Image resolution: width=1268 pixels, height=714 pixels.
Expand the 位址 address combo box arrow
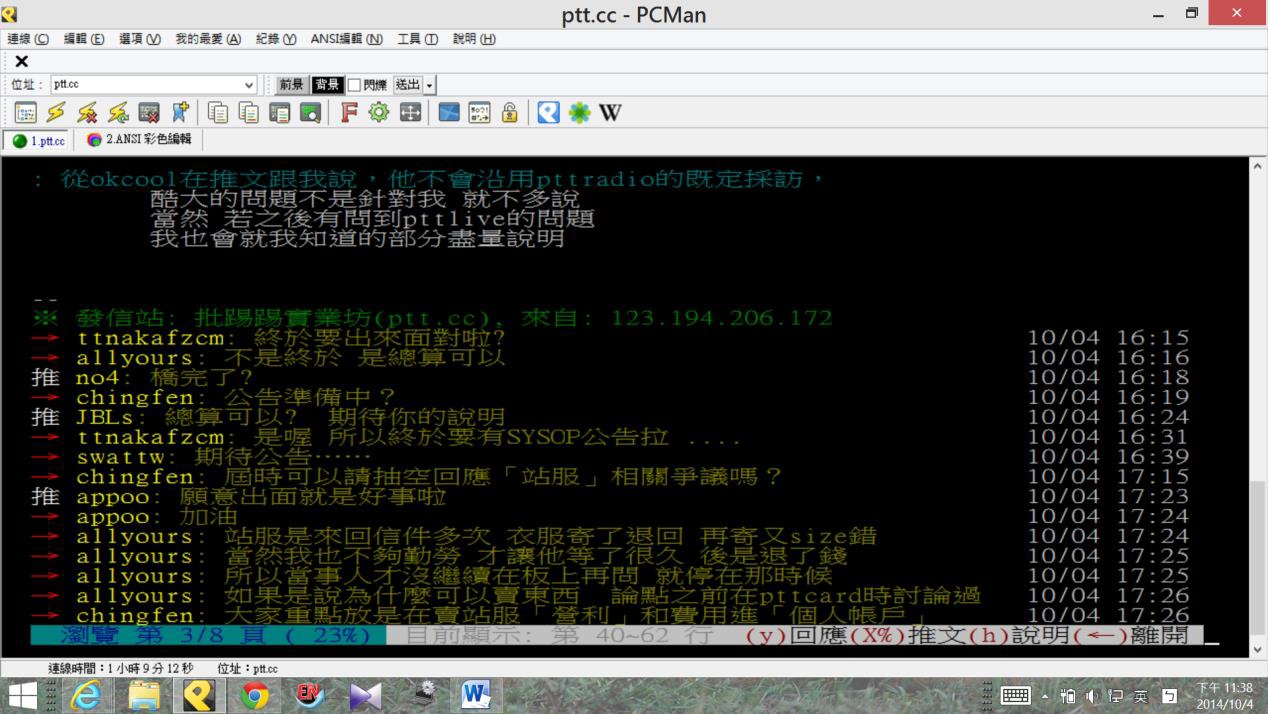click(249, 85)
